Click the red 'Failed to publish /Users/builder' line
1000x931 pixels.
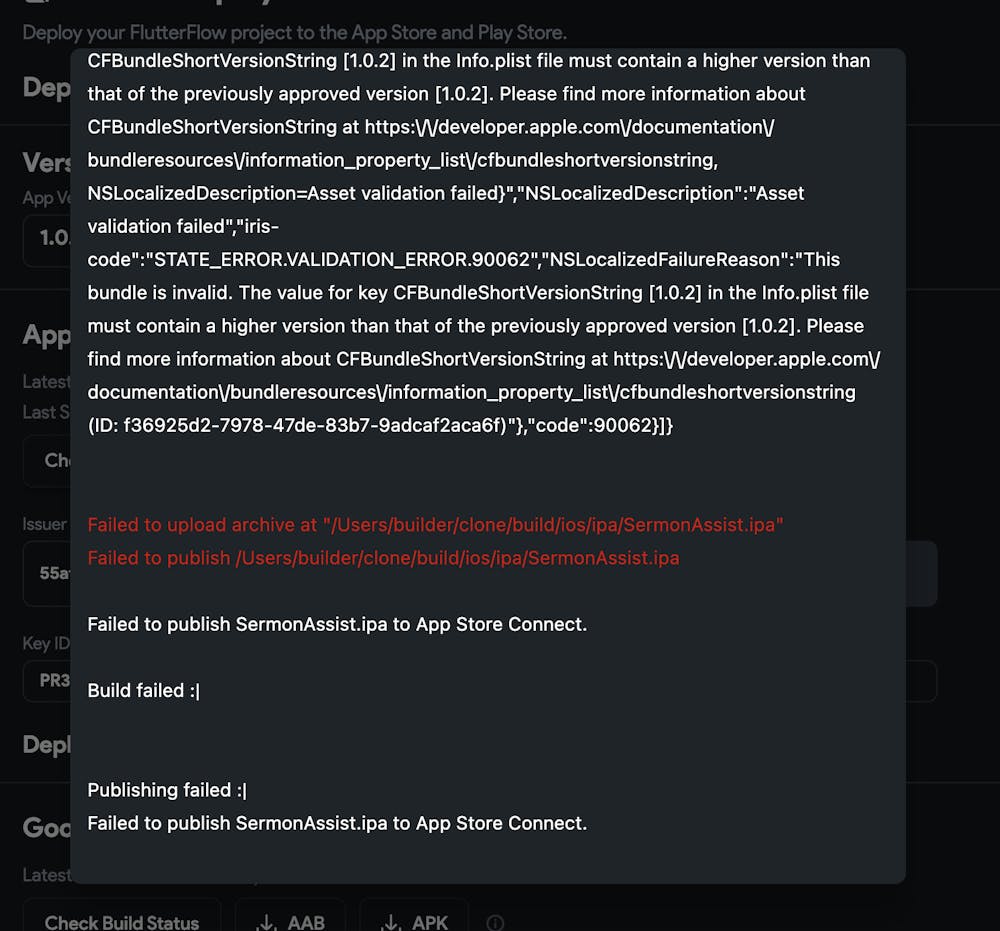[x=383, y=558]
